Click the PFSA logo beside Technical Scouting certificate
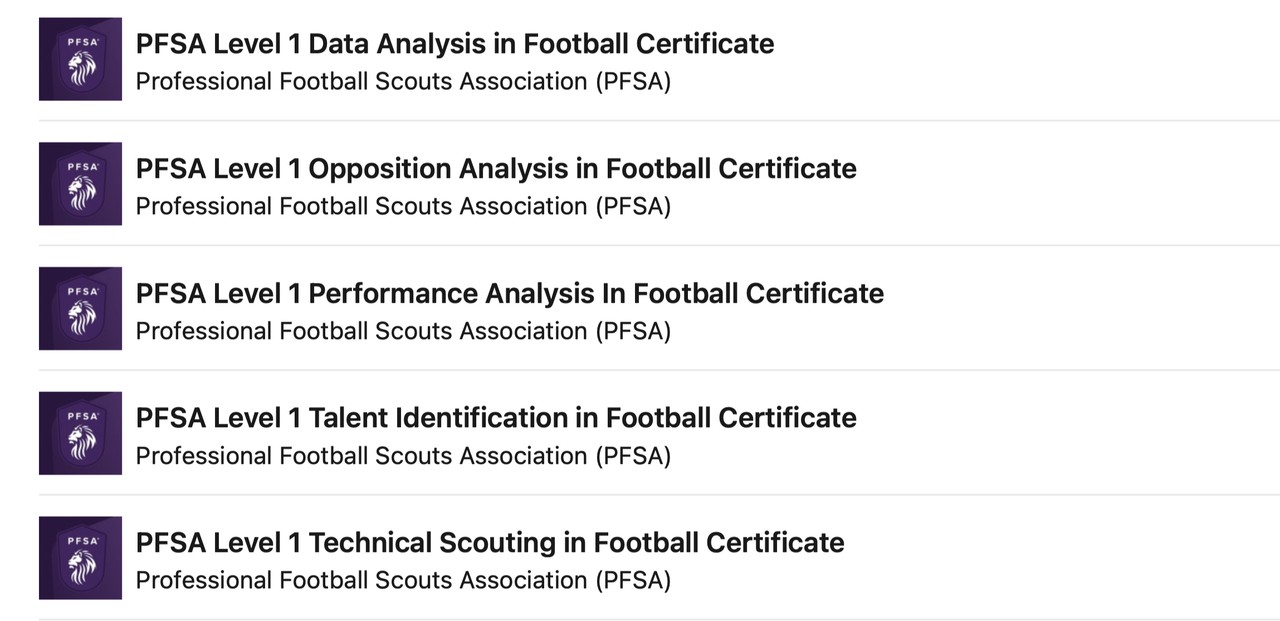Screen dimensions: 1280x621 [x=80, y=558]
